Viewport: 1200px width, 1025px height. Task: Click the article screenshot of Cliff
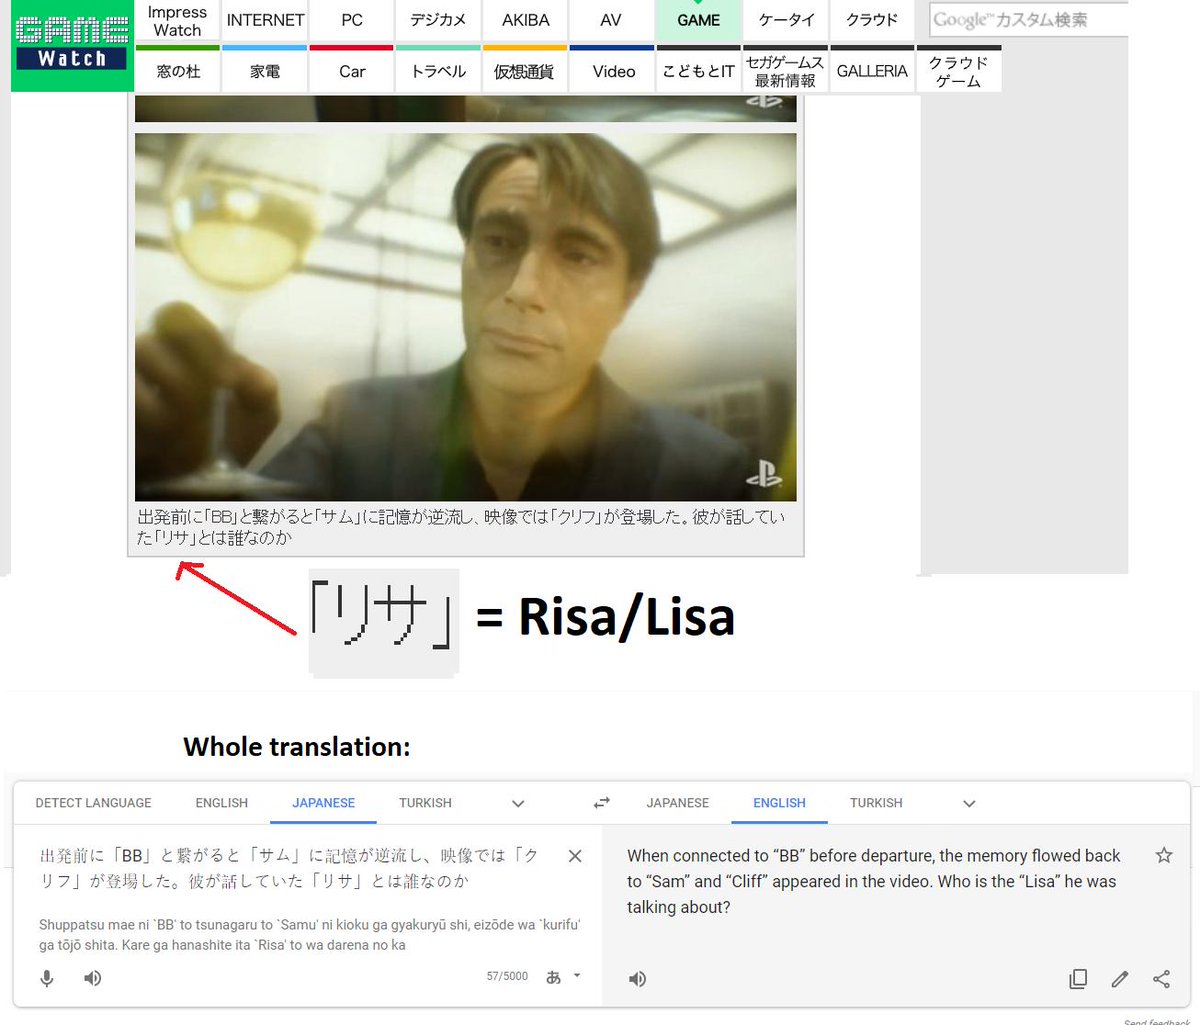466,317
